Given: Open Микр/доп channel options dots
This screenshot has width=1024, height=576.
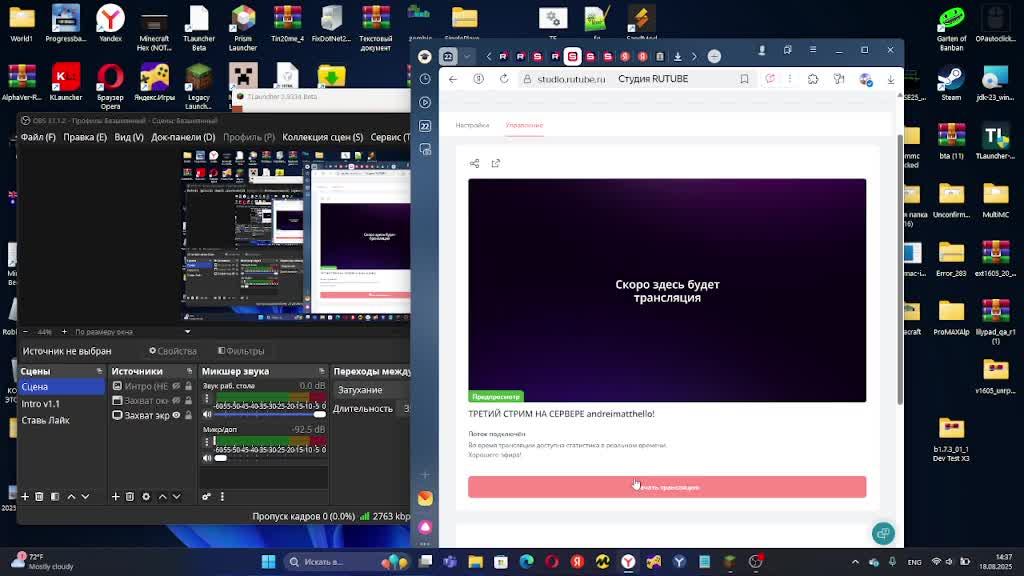Looking at the screenshot, I should click(x=207, y=442).
